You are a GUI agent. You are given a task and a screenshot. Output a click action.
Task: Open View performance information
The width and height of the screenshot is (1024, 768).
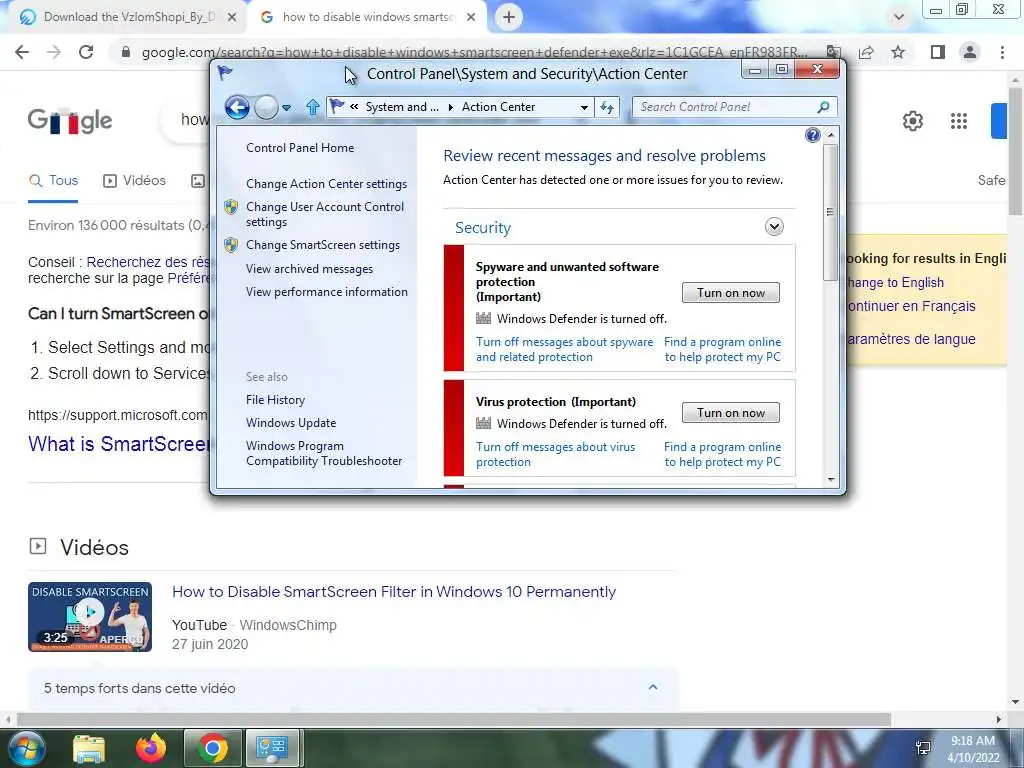point(327,292)
